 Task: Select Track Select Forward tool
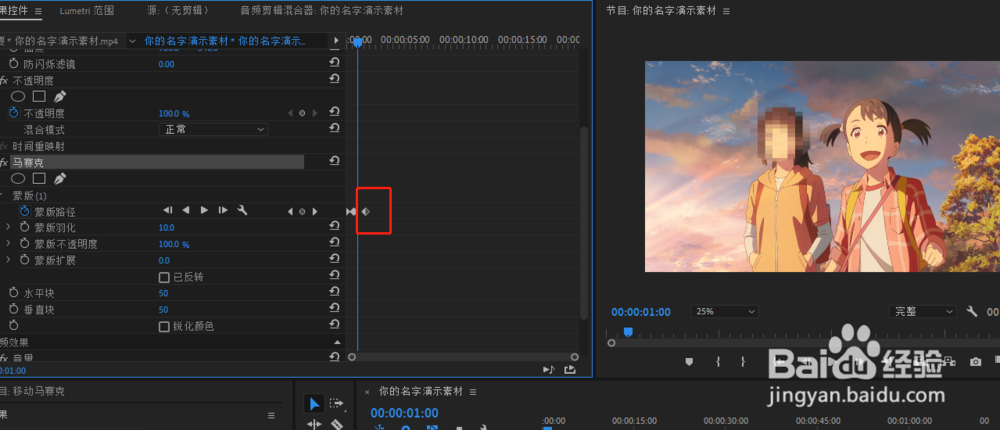(336, 403)
